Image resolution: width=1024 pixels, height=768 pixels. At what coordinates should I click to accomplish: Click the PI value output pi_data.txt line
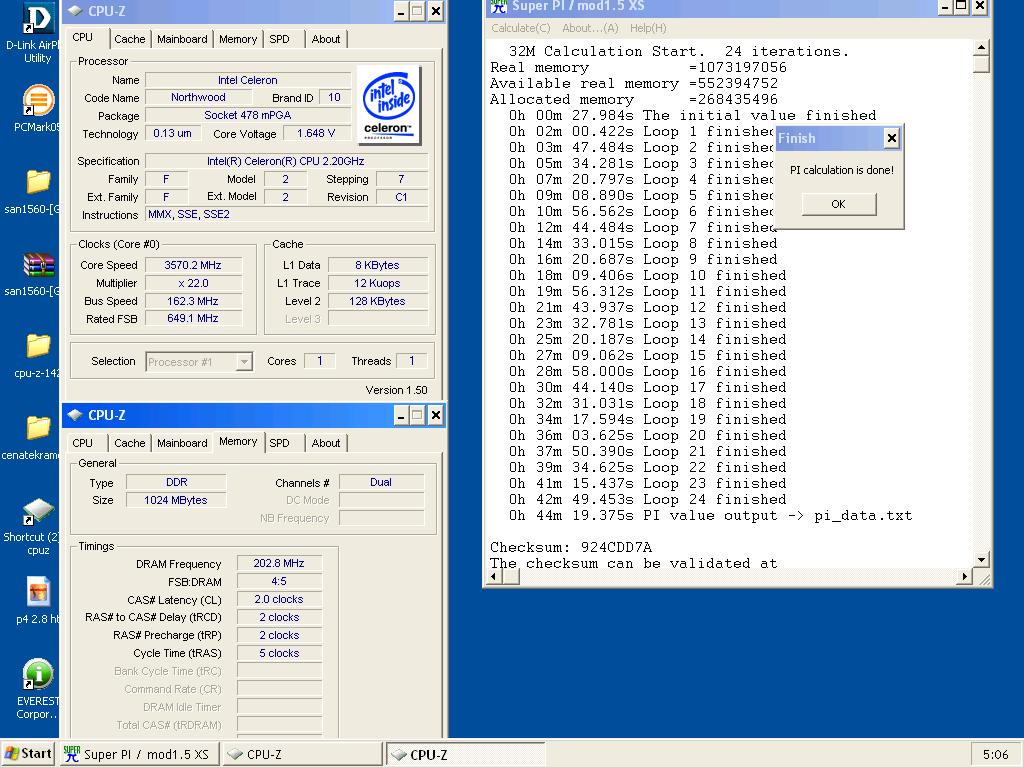coord(711,515)
